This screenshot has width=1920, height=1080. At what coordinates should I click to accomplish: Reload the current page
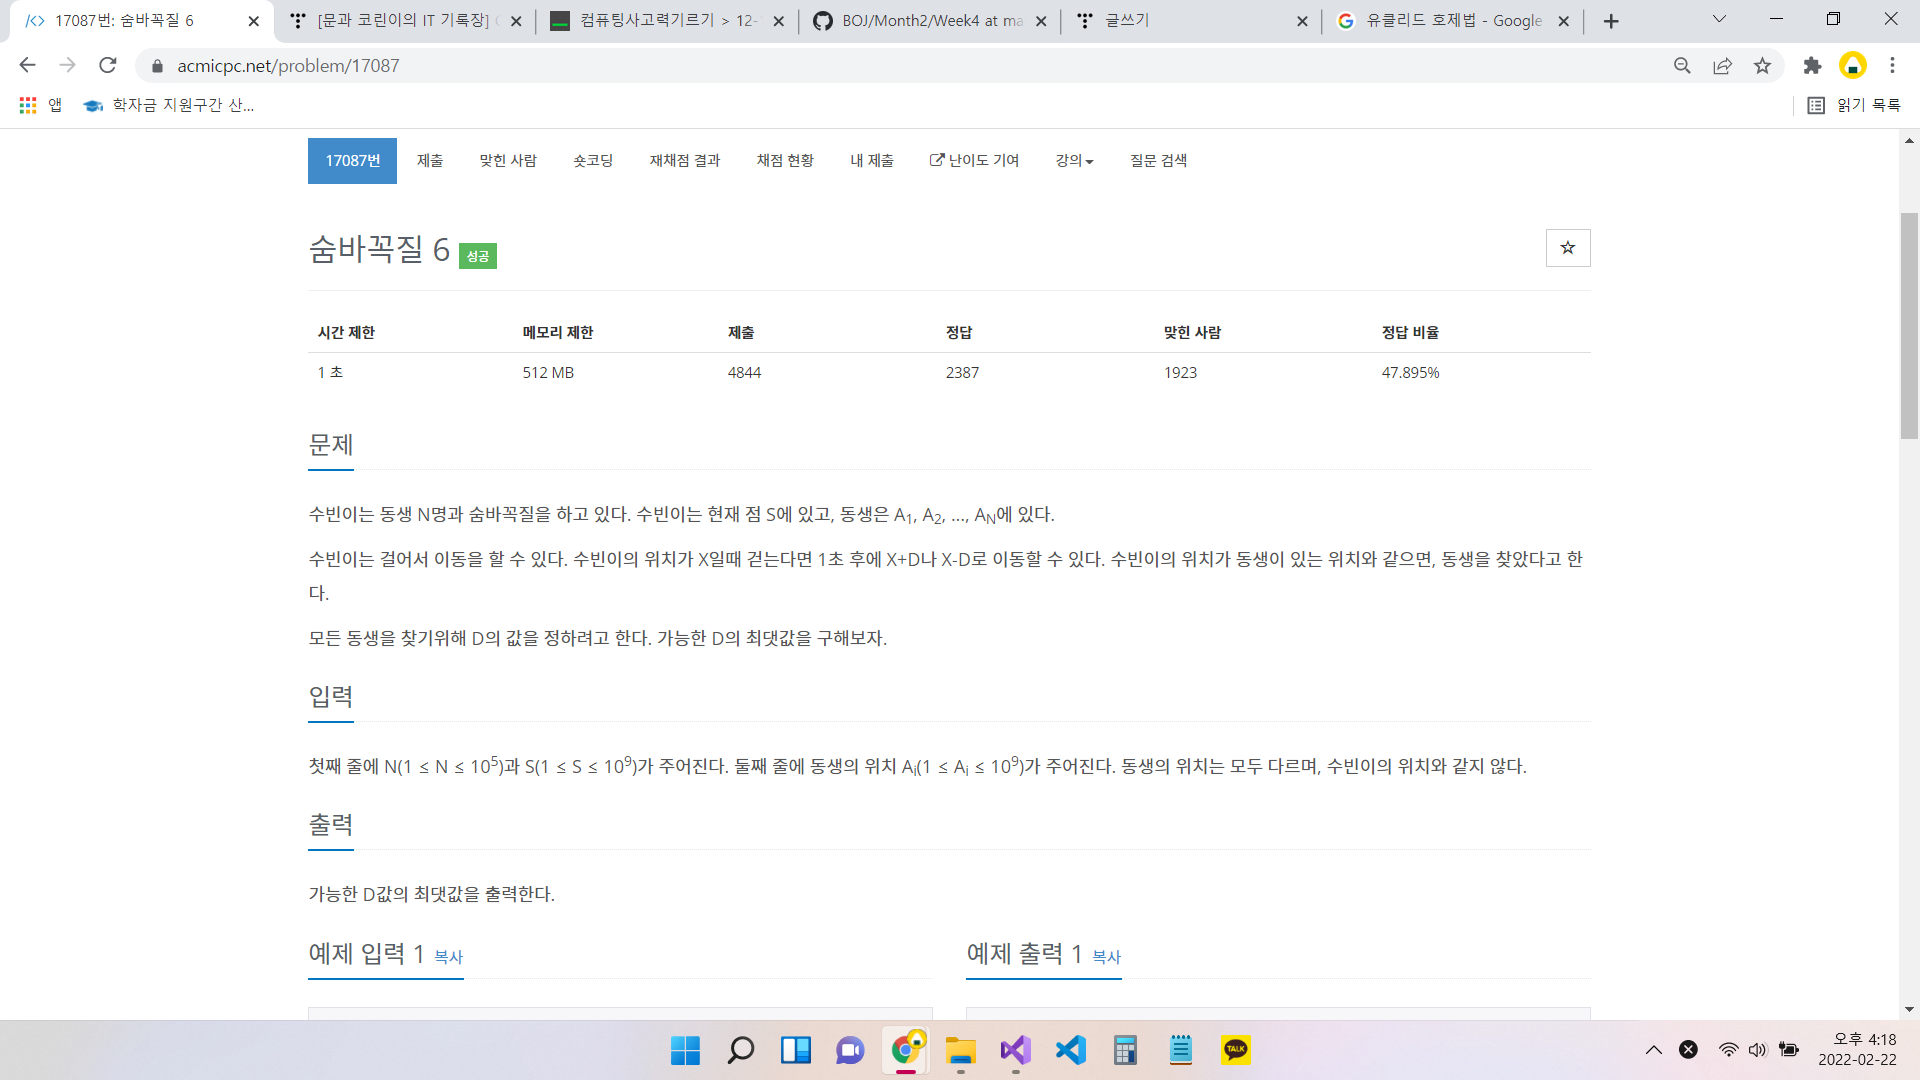(x=108, y=66)
